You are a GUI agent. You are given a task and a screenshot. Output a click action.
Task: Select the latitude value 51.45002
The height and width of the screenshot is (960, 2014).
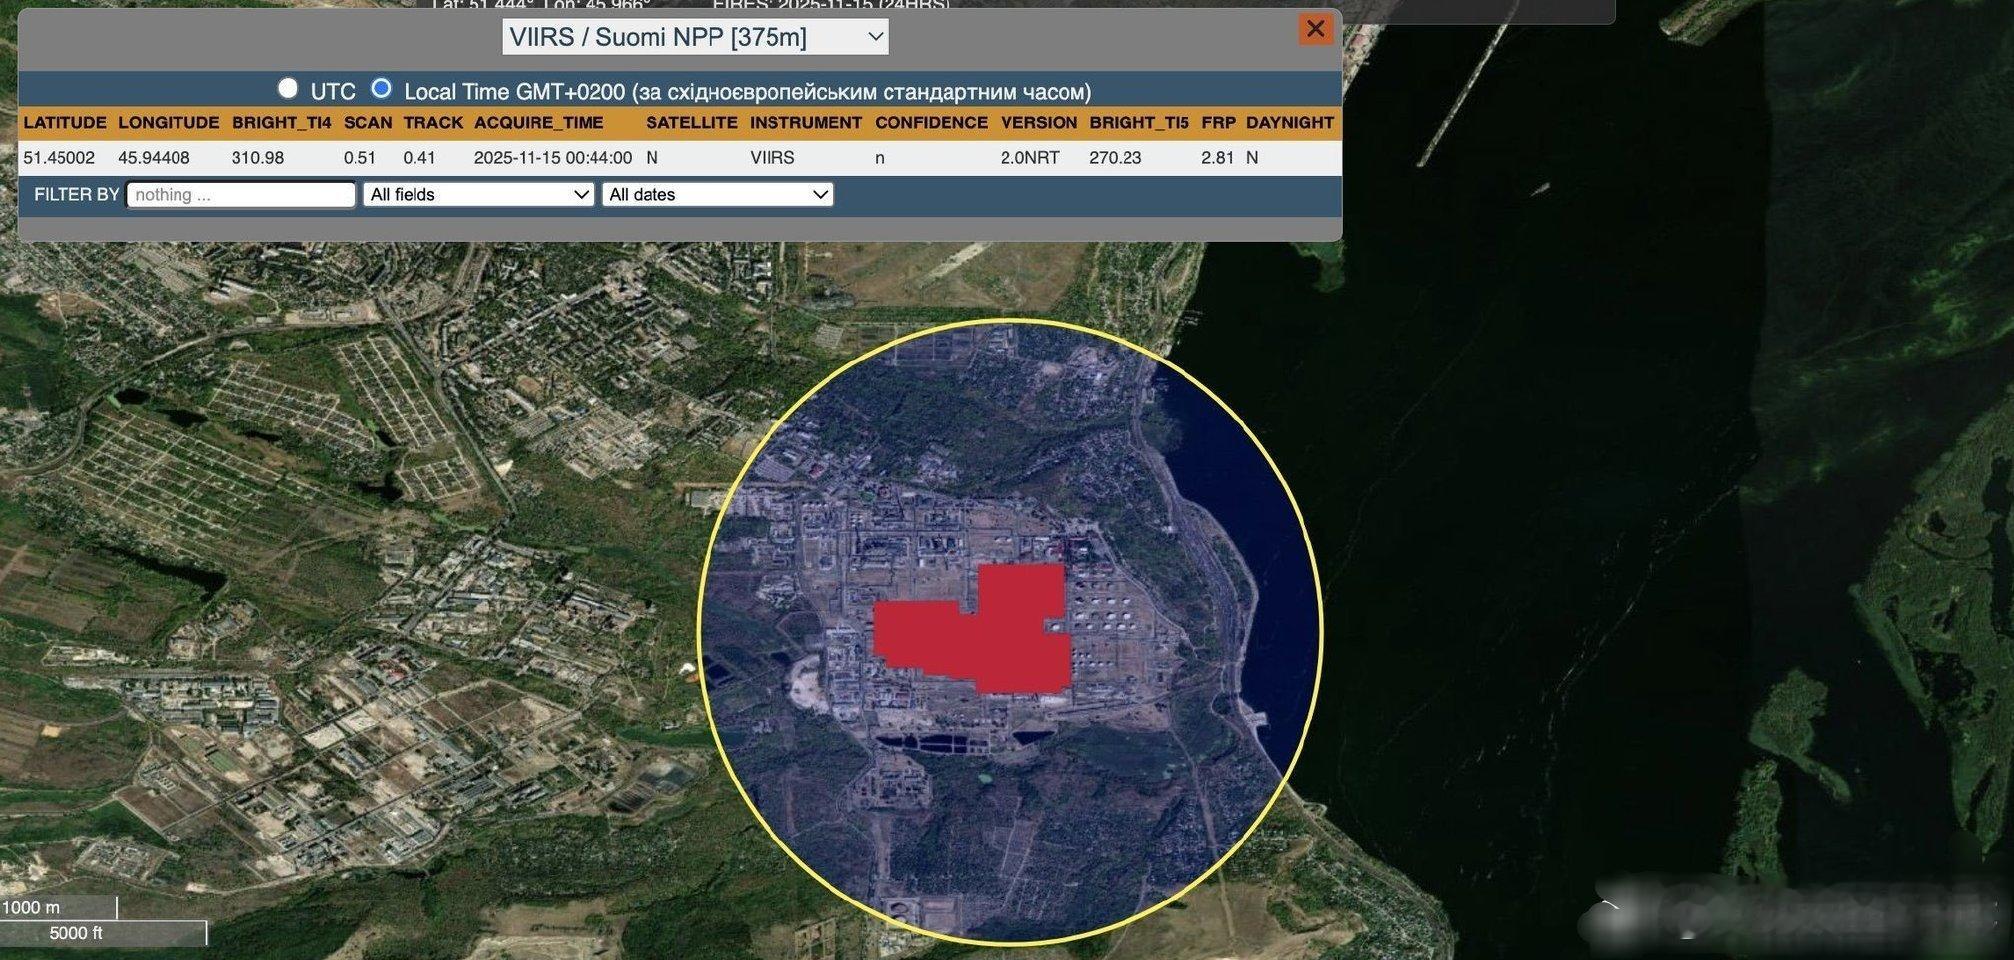[x=59, y=158]
